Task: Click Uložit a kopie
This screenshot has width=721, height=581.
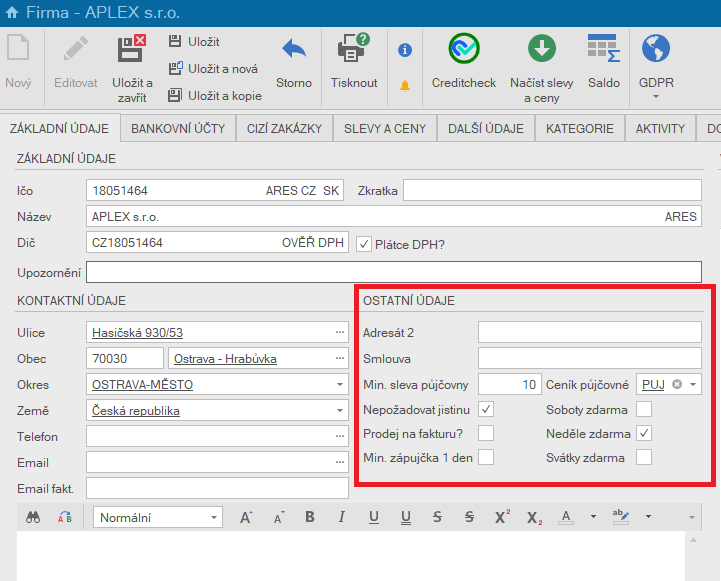Action: pos(215,96)
